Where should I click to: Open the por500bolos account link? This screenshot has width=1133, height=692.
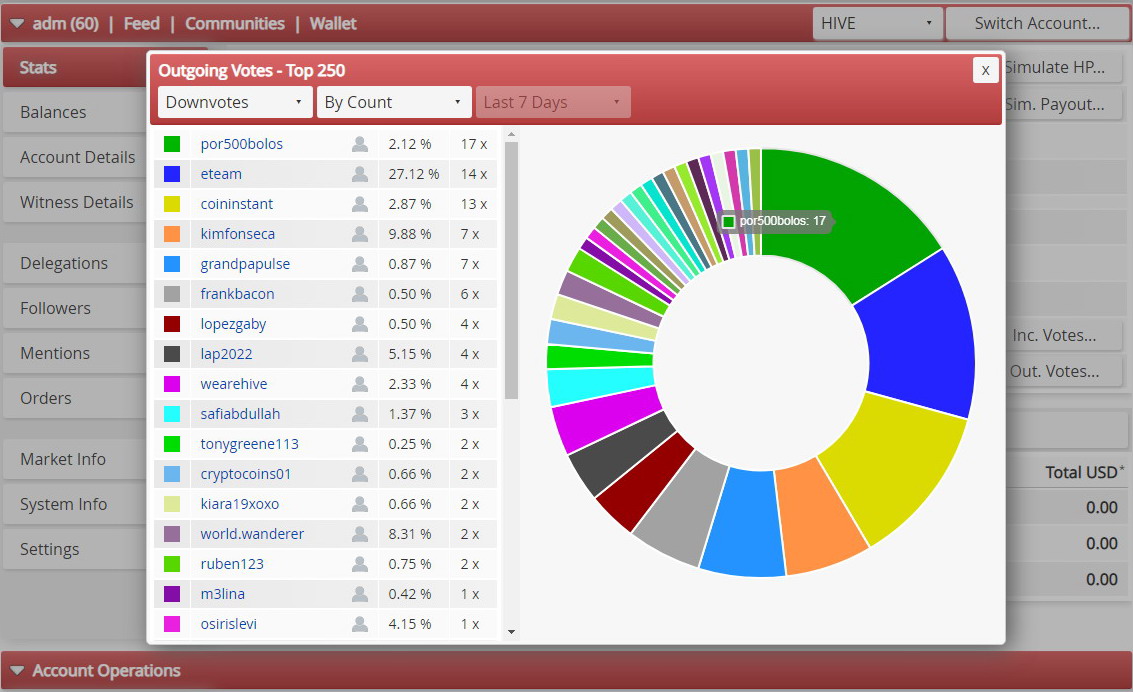[241, 144]
